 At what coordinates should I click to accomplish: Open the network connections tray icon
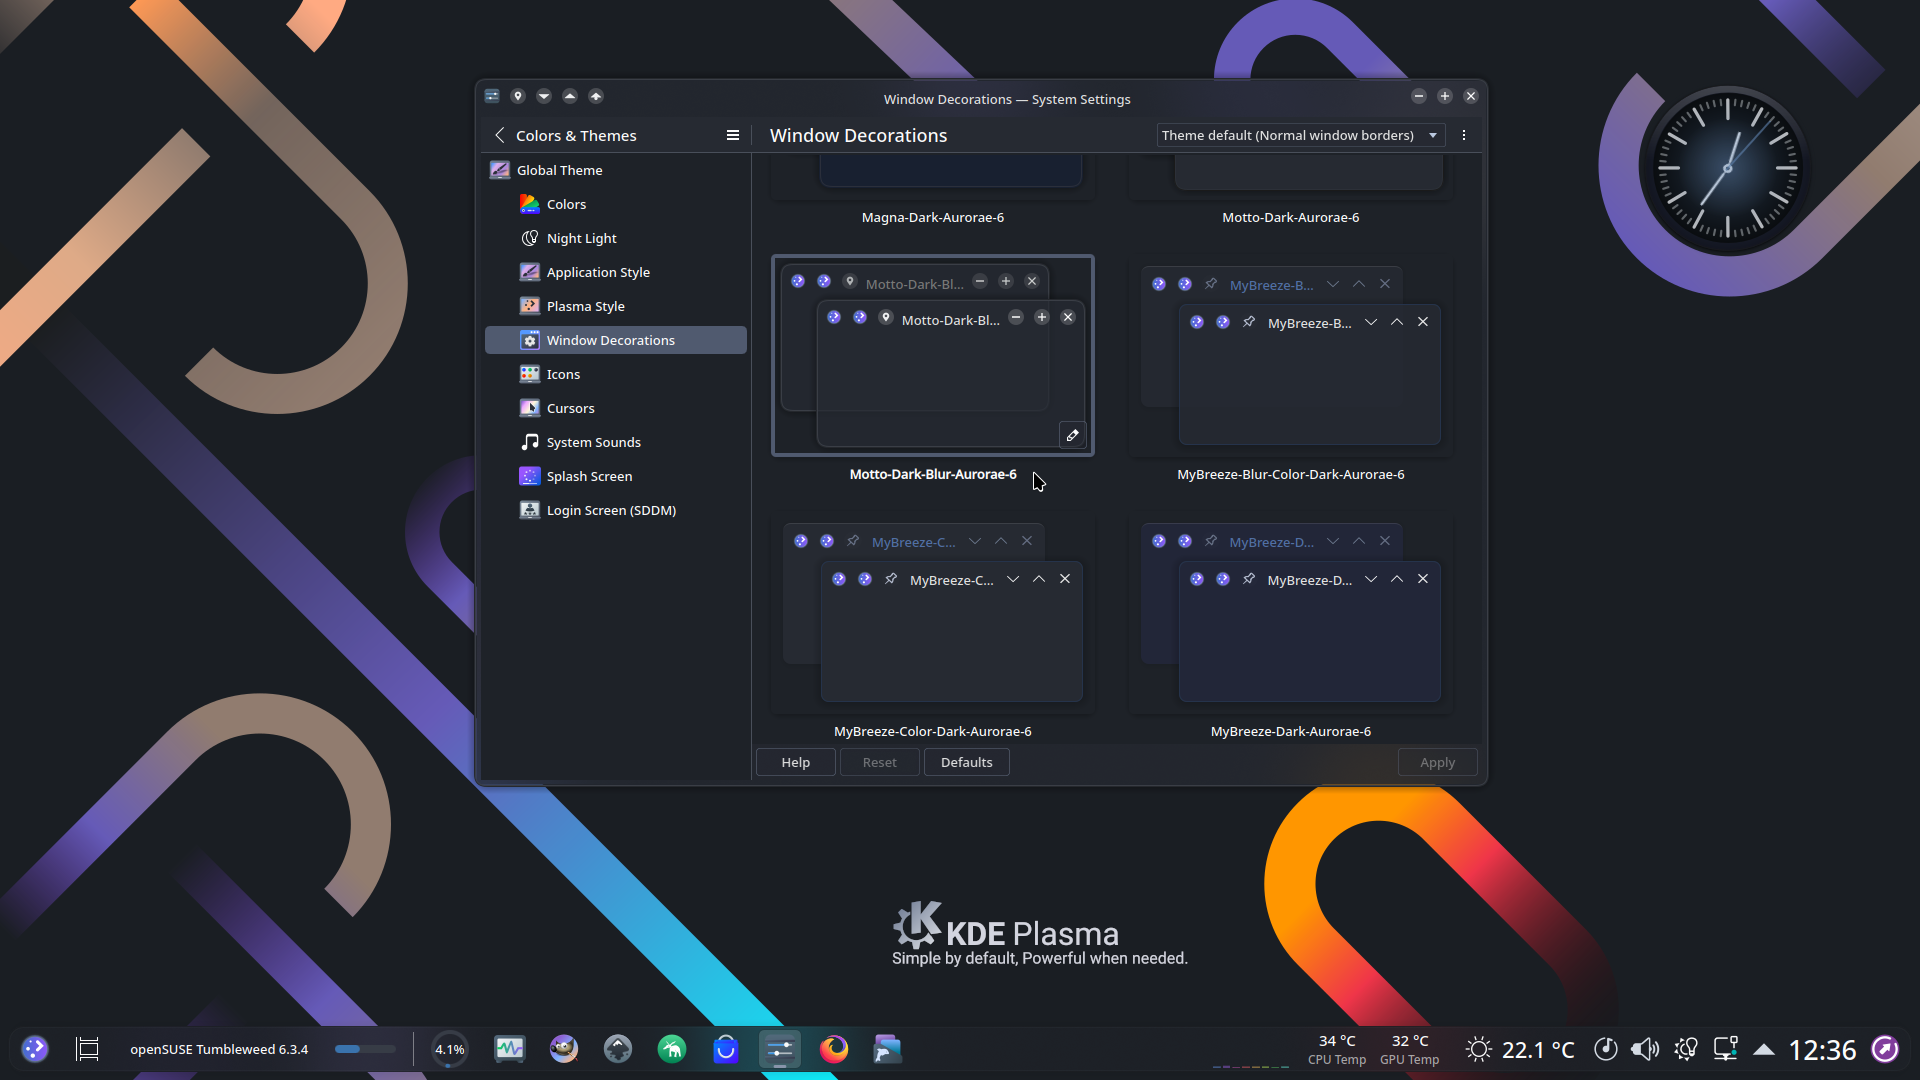point(1726,1049)
